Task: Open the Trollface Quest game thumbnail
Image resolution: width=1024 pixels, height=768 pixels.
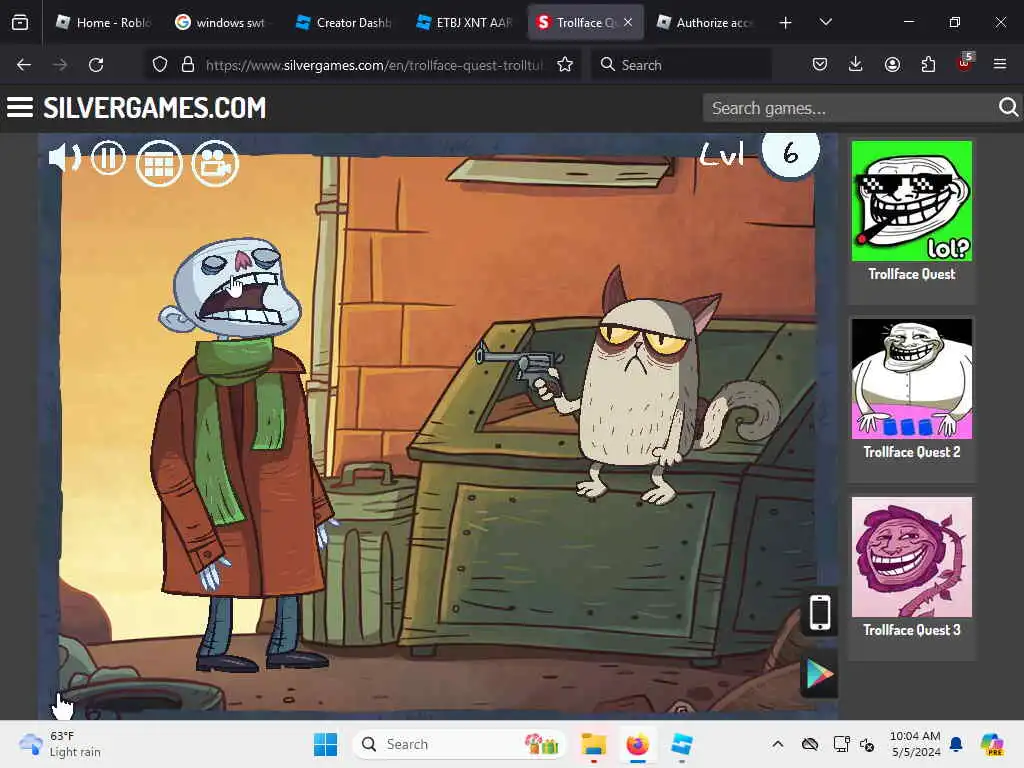Action: pos(912,201)
